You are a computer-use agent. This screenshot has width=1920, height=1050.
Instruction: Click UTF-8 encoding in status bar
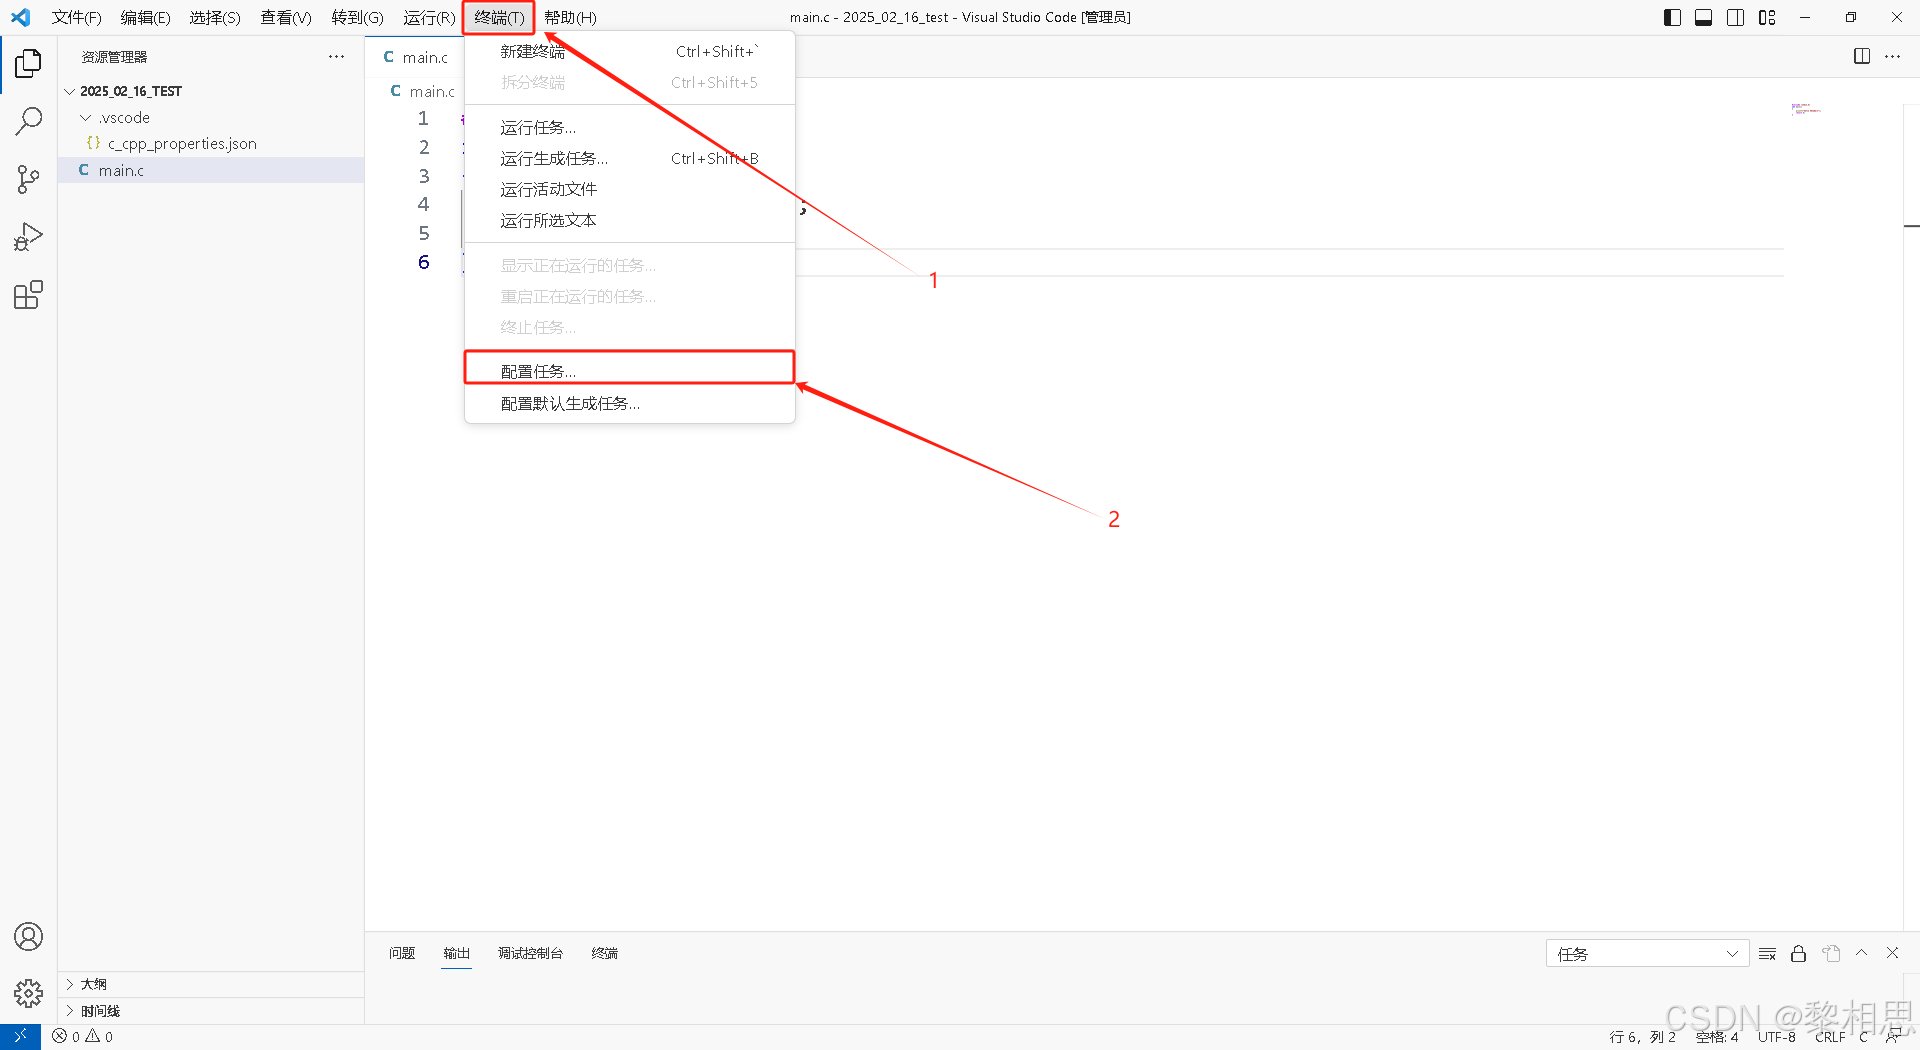[1777, 1038]
